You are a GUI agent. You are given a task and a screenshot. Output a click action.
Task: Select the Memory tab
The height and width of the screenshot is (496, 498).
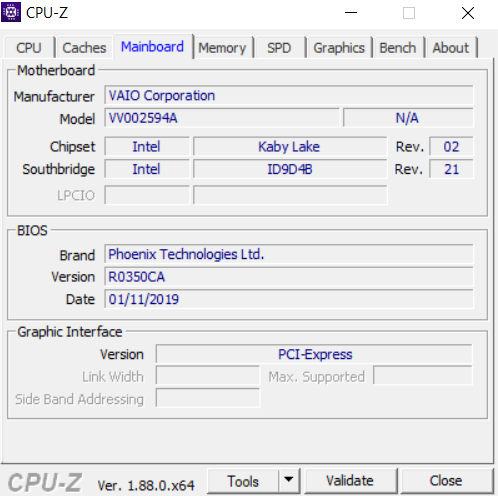tap(222, 48)
